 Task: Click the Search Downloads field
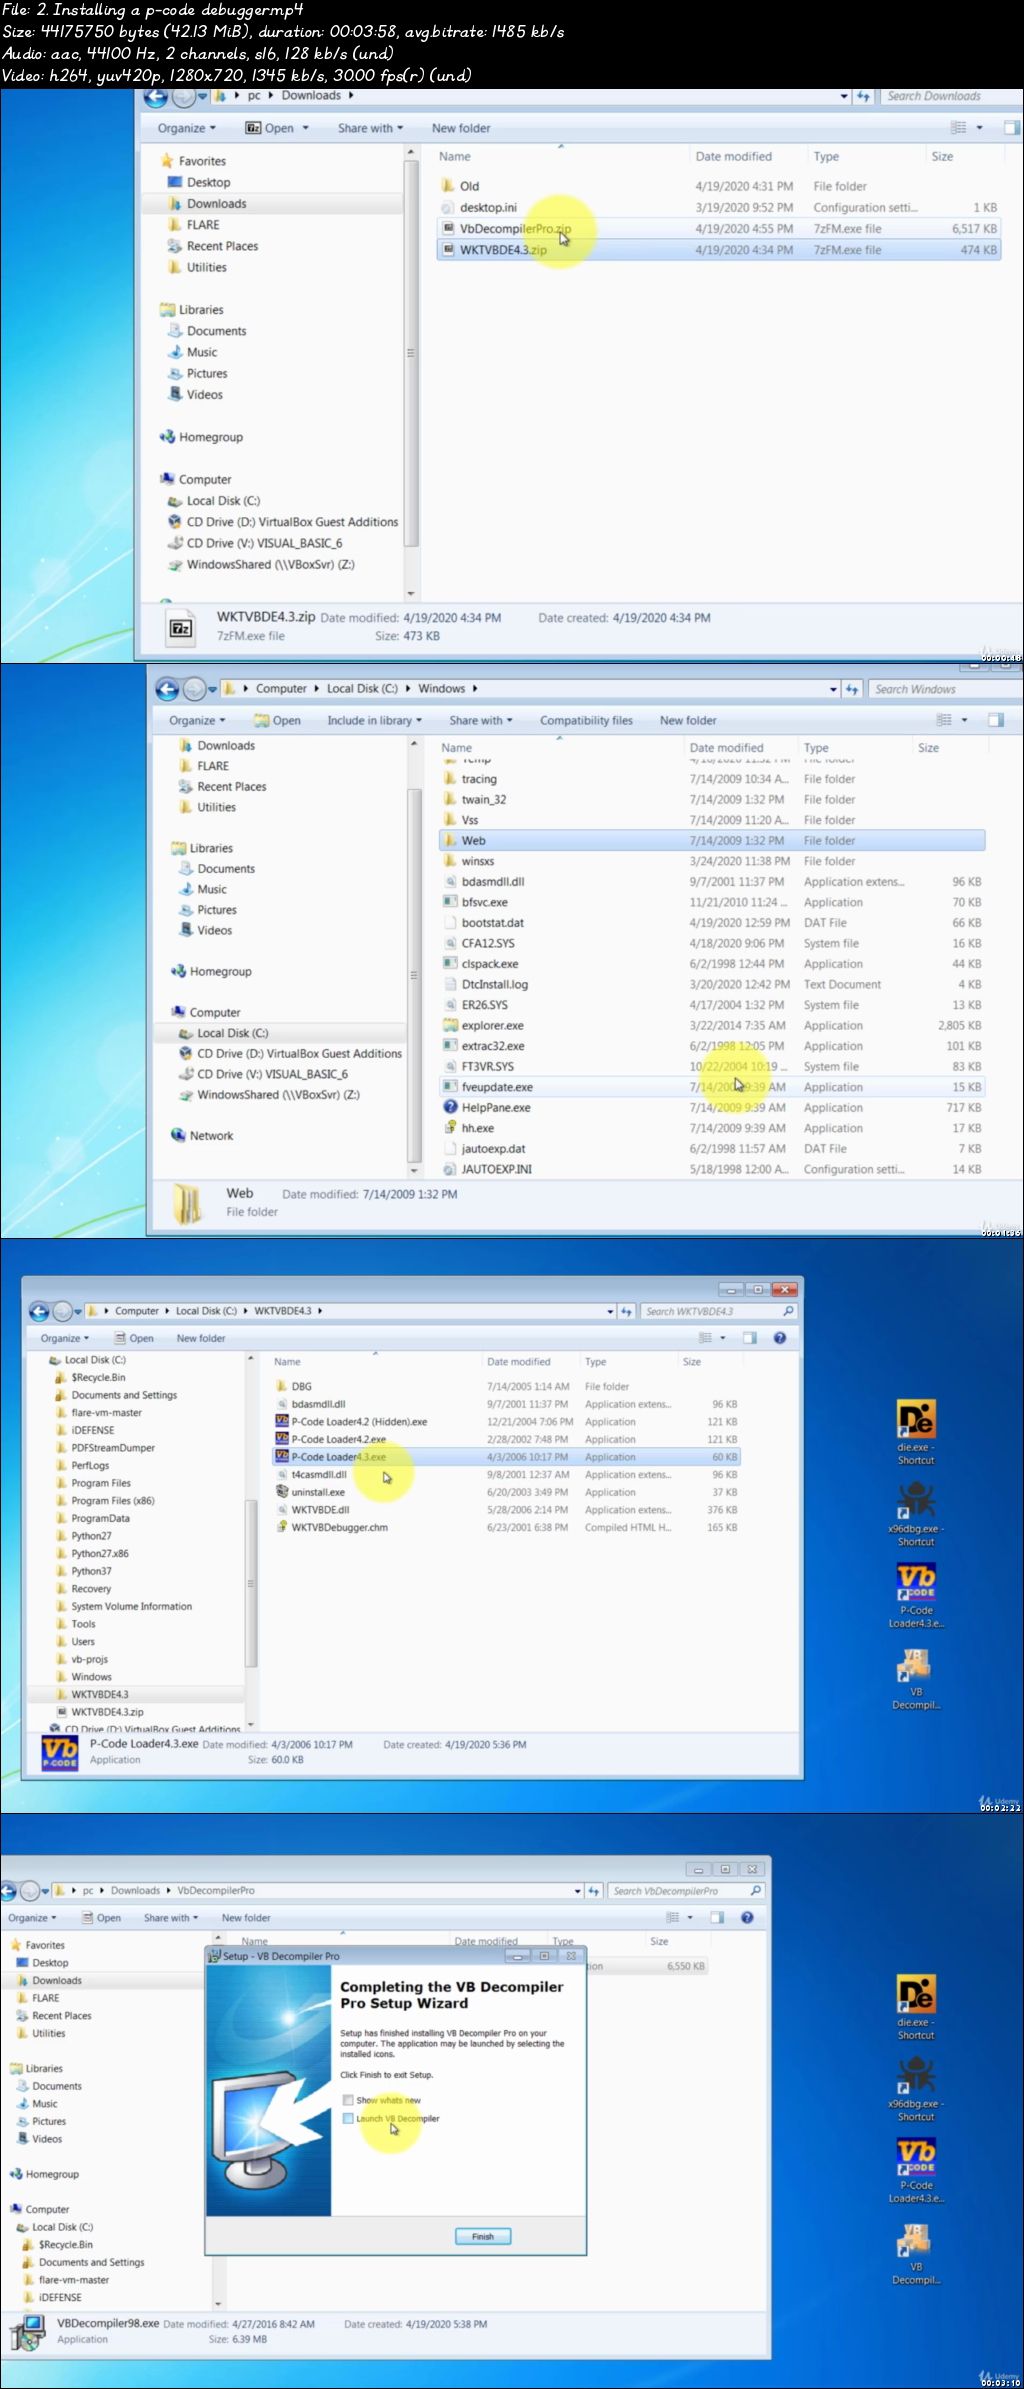click(949, 96)
